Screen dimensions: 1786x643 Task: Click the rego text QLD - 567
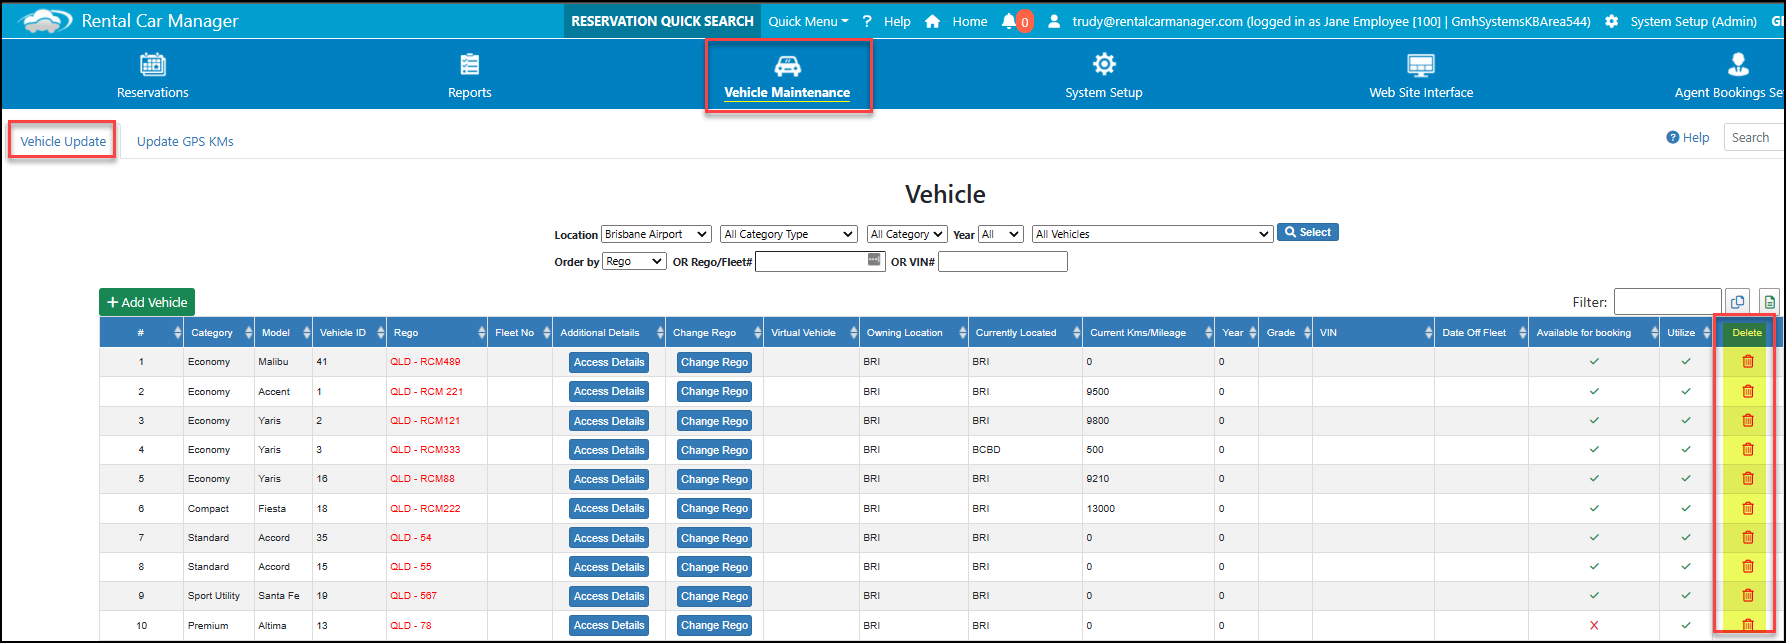tap(413, 596)
